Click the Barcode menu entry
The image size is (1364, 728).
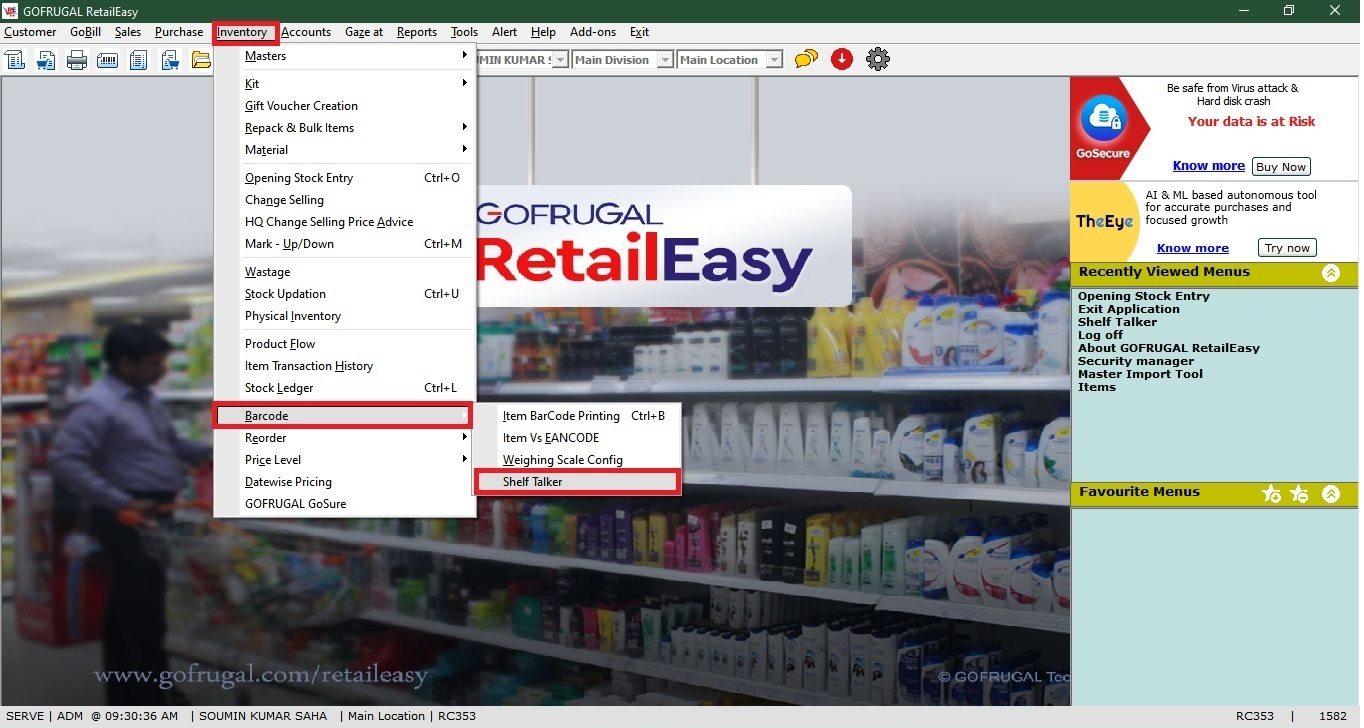(x=343, y=416)
